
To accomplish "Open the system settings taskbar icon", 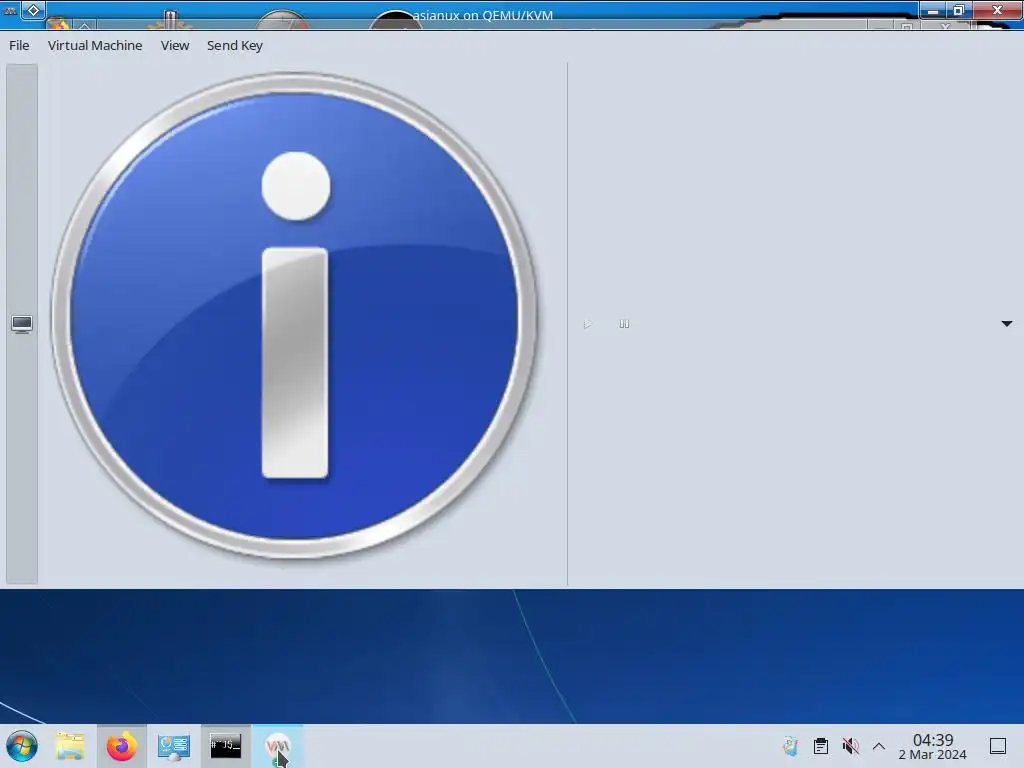I will tap(174, 746).
